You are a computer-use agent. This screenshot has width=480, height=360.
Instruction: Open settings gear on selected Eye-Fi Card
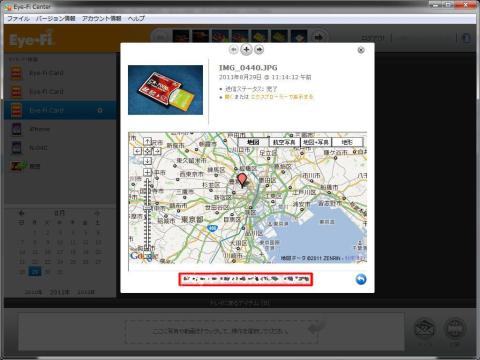[x=100, y=110]
